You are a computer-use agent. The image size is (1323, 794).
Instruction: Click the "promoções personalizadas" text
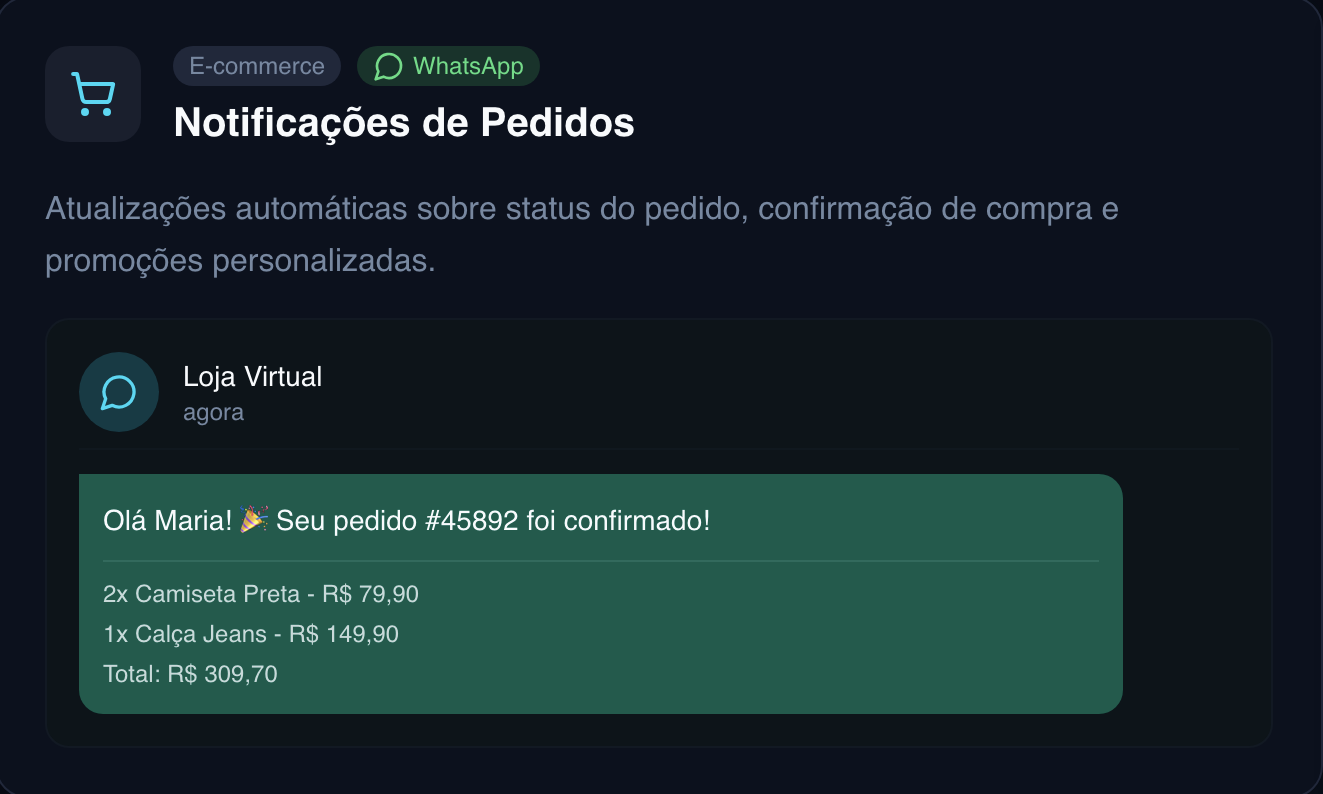click(x=240, y=261)
